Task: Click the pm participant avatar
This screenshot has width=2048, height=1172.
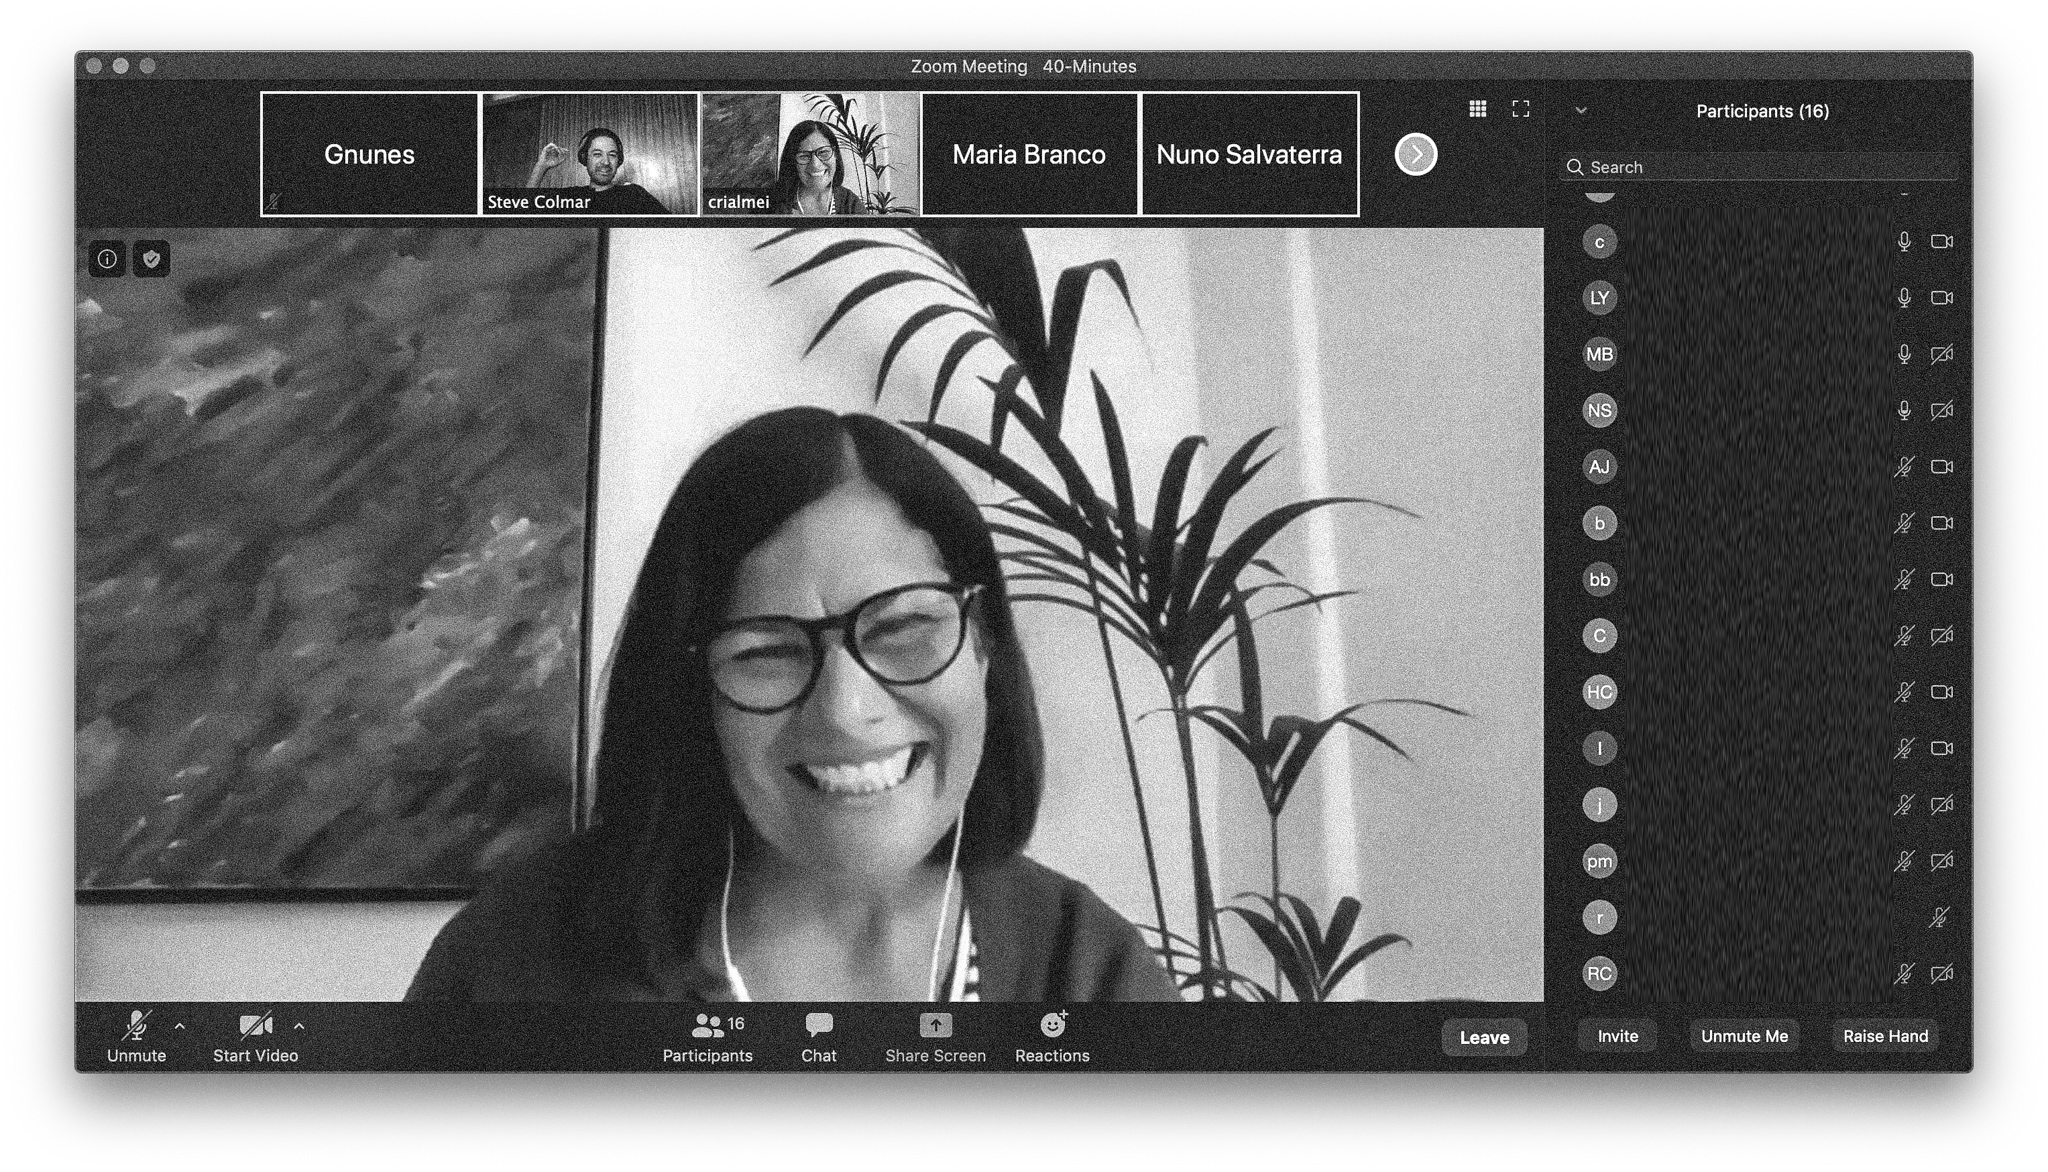Action: (1599, 861)
